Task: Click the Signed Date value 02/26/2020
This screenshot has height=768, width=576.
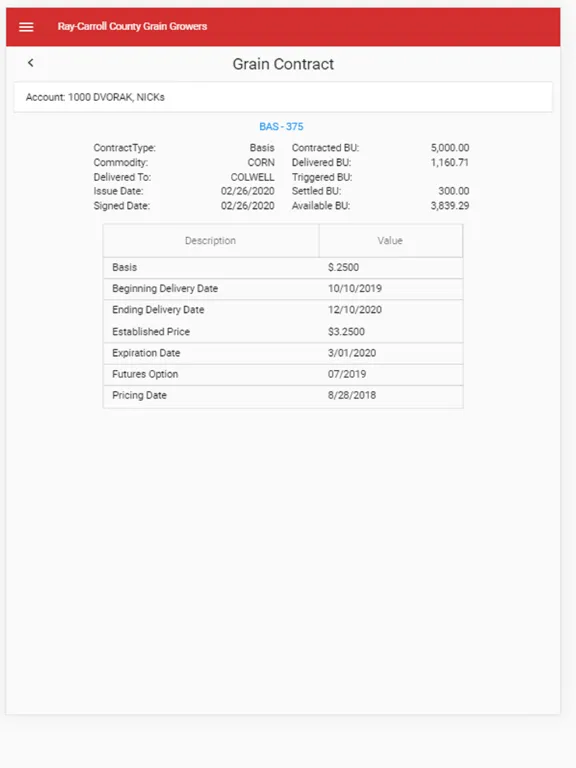Action: [248, 206]
